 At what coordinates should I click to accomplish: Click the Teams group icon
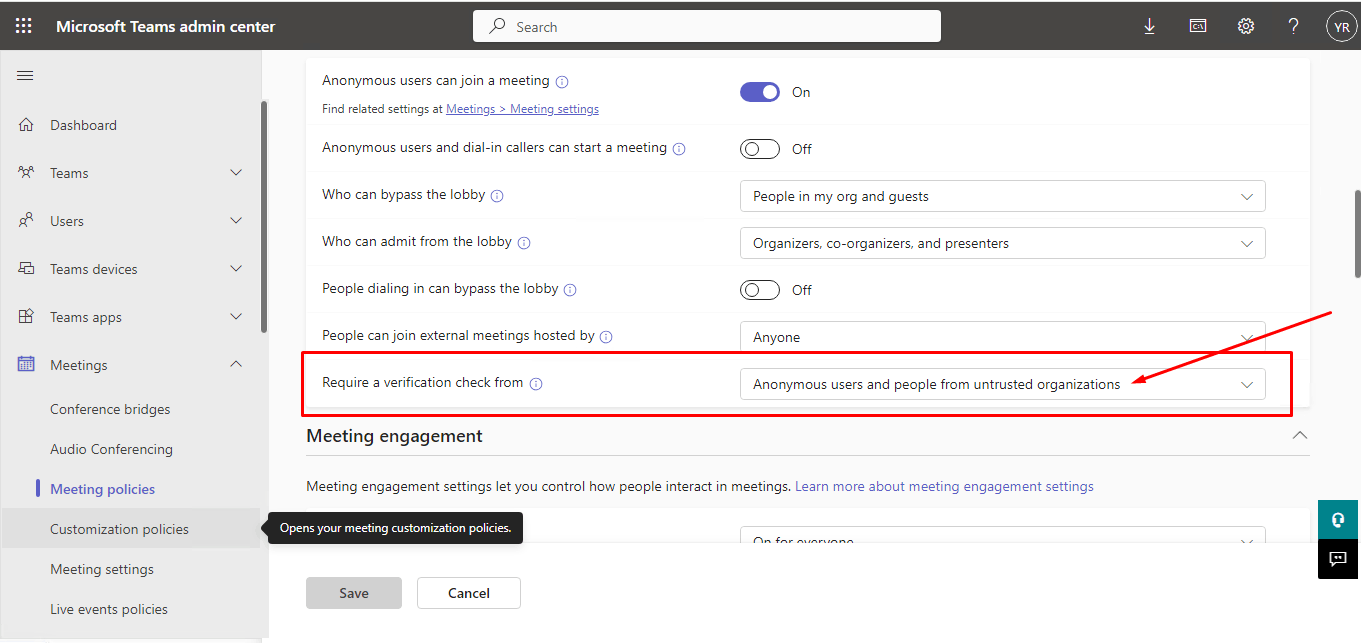click(x=26, y=173)
